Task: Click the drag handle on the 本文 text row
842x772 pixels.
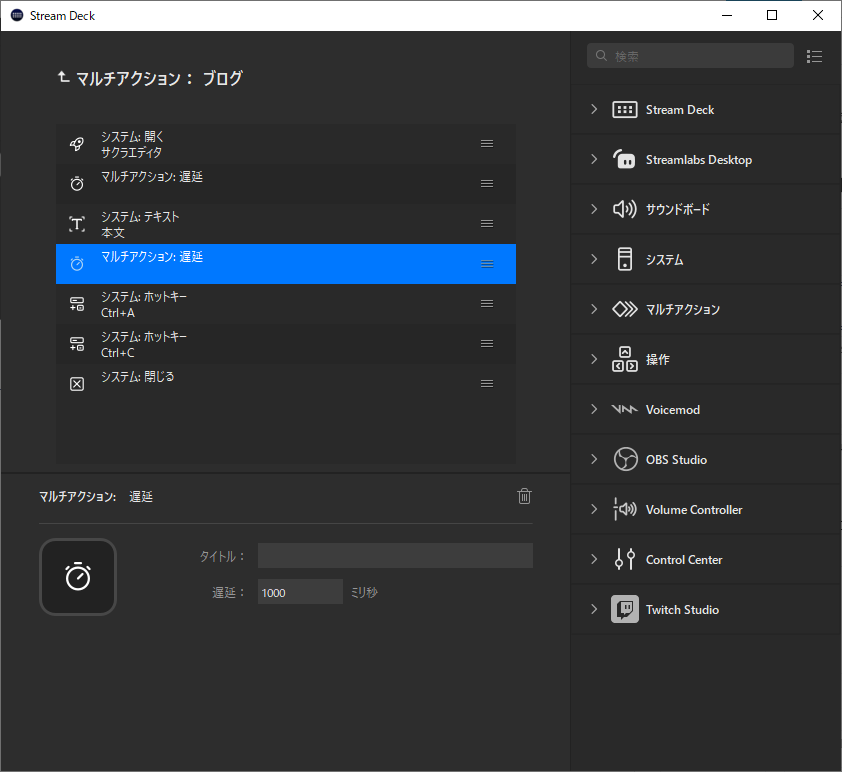Action: coord(487,223)
